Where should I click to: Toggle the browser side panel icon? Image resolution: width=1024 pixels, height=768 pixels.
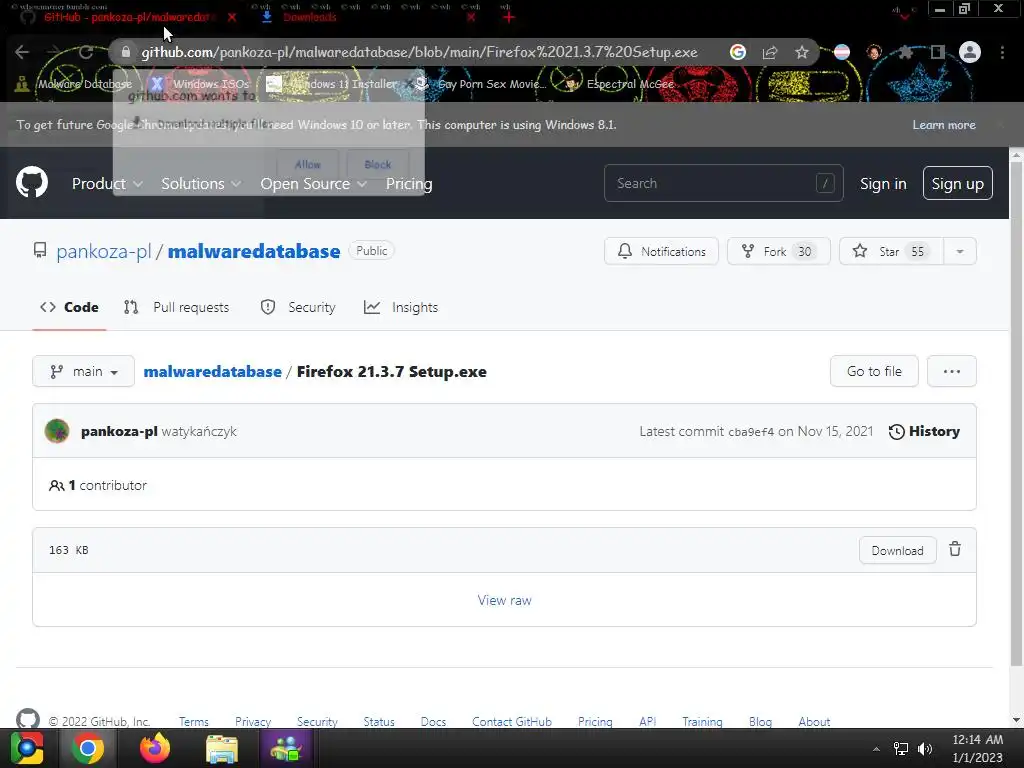pos(938,52)
